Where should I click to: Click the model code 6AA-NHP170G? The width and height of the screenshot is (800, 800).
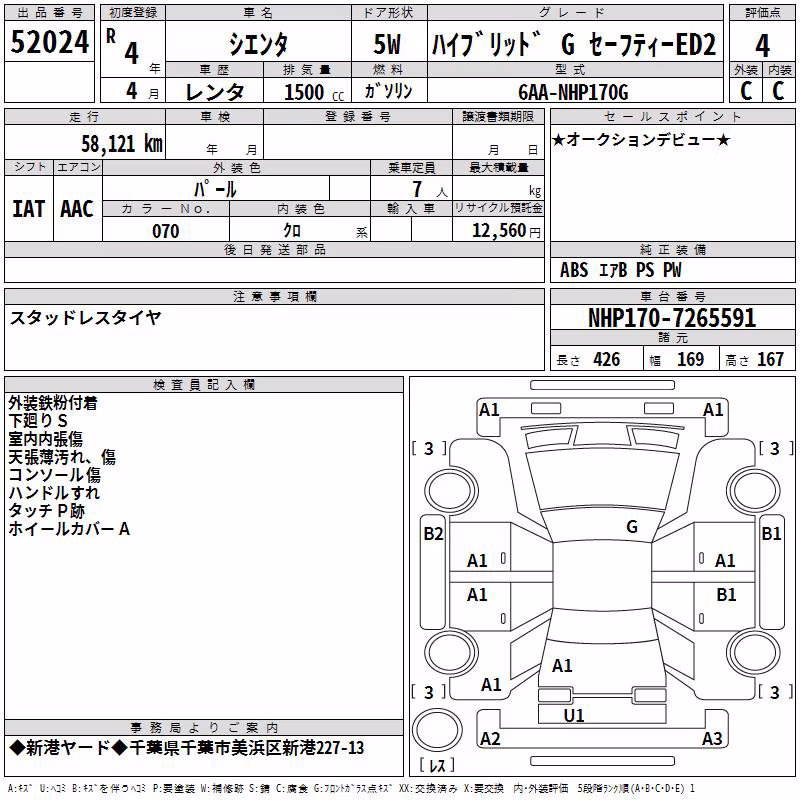coord(573,92)
